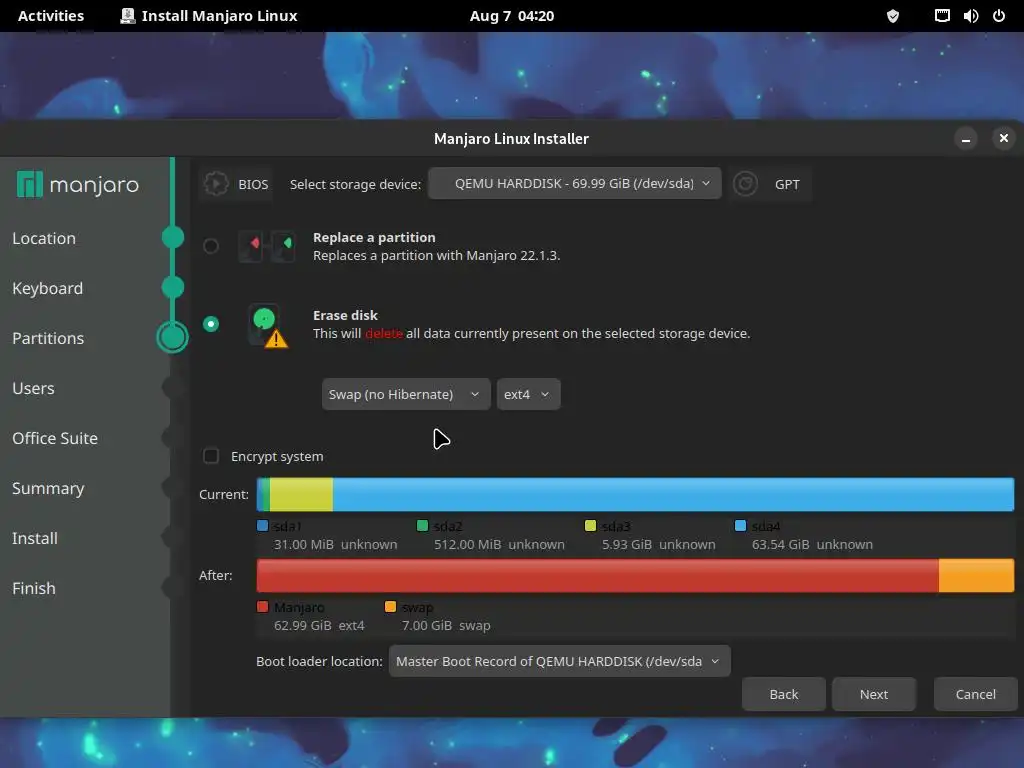Click the Manjaro red color swatch
The height and width of the screenshot is (768, 1024).
[x=263, y=607]
